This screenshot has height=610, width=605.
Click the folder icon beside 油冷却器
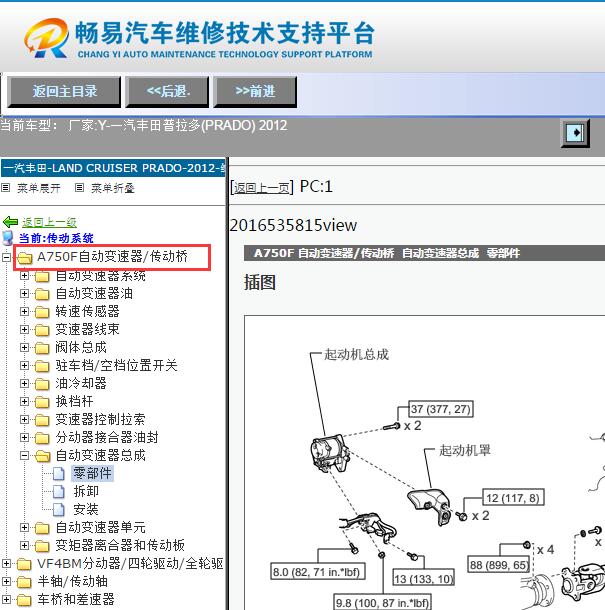(42, 384)
